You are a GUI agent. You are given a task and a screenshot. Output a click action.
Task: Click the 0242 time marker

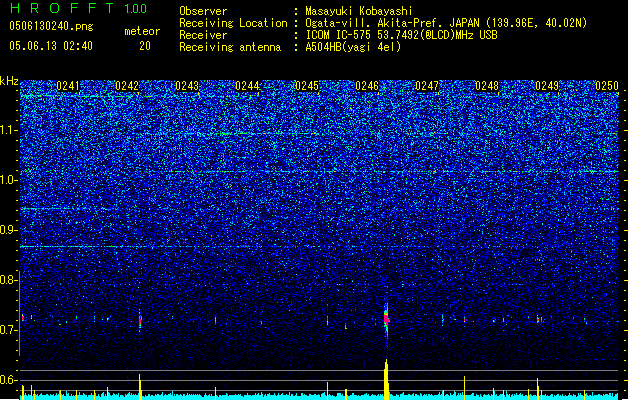[127, 86]
